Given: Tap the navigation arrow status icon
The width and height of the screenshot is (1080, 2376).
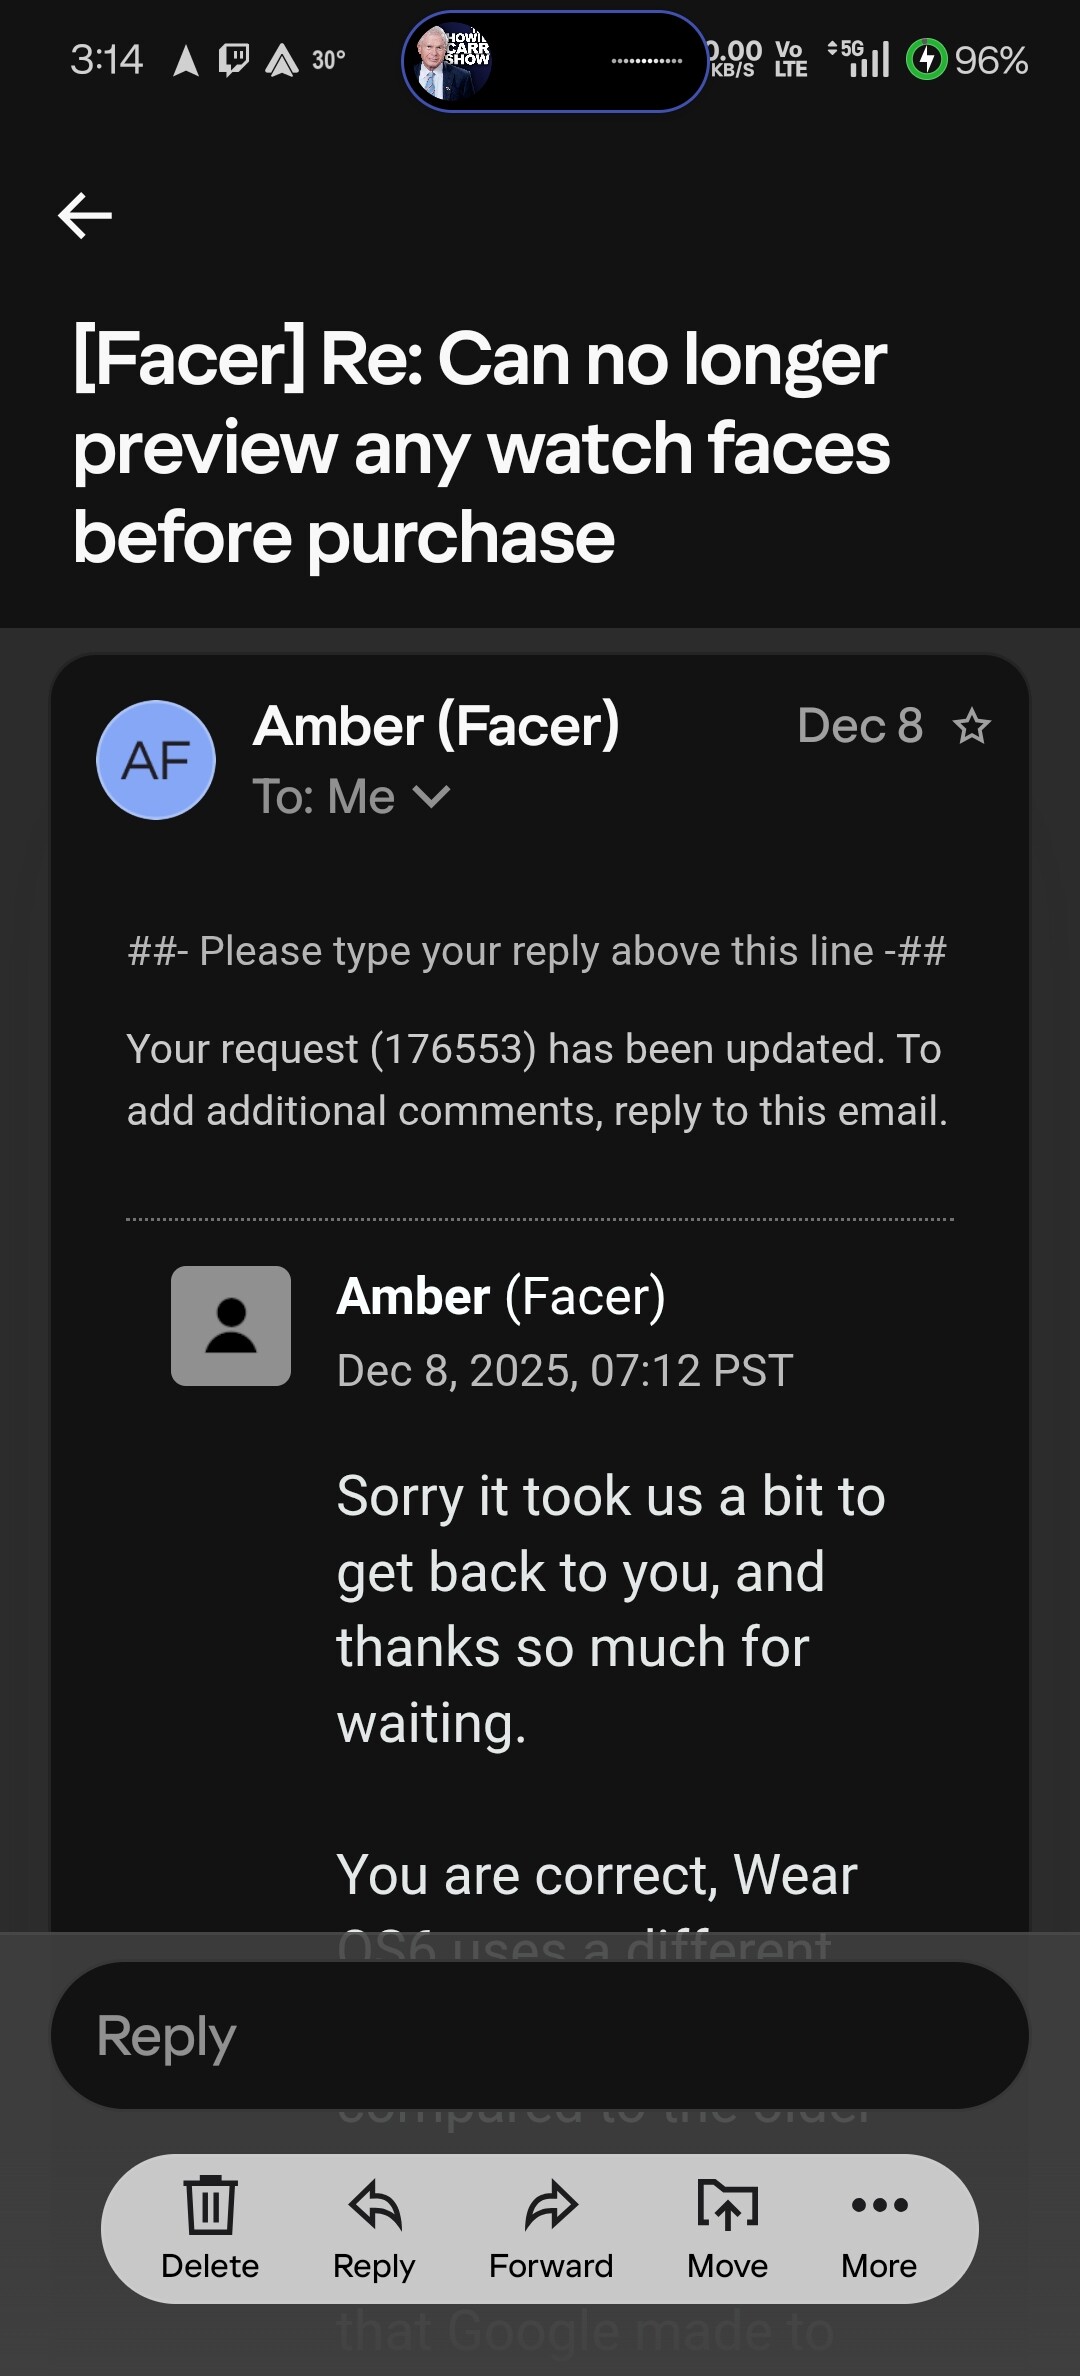Looking at the screenshot, I should coord(186,61).
